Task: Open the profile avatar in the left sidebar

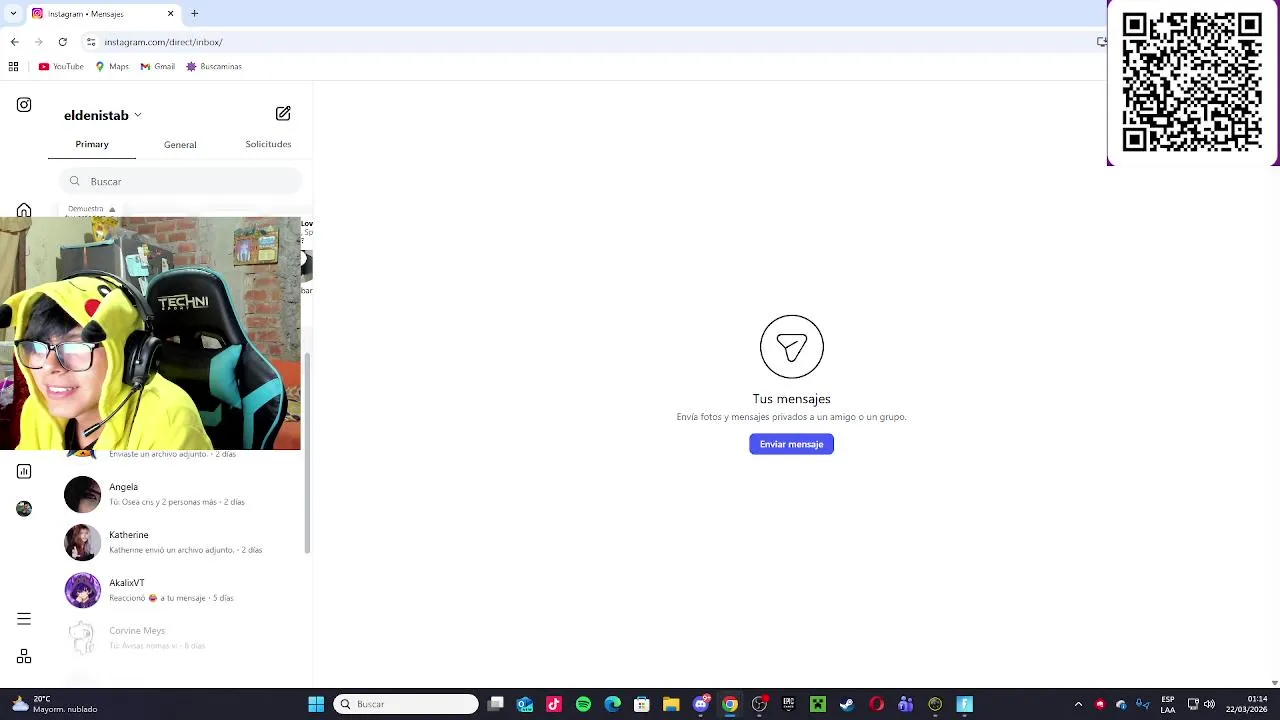Action: coord(24,508)
